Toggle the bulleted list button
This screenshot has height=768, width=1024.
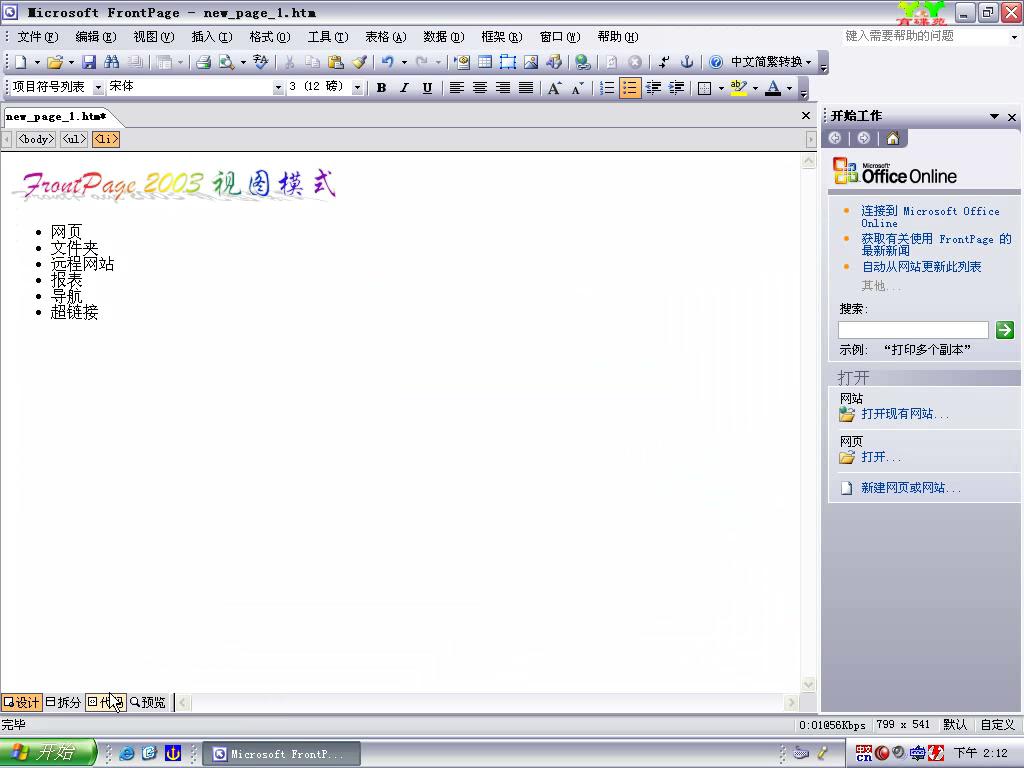pyautogui.click(x=630, y=88)
